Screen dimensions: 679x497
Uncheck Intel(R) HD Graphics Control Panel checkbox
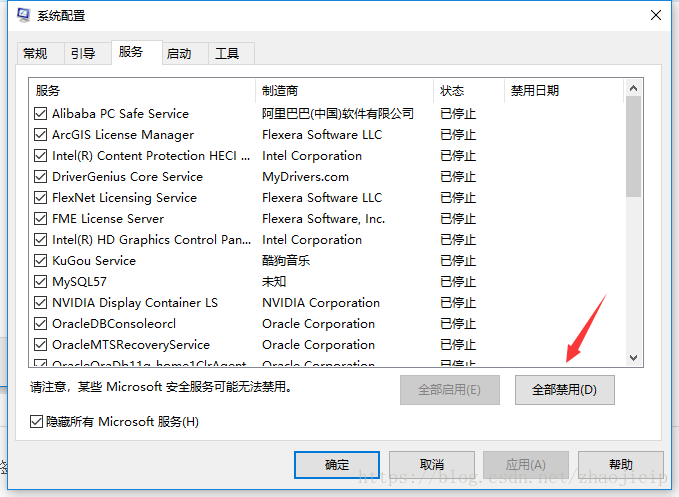click(40, 239)
